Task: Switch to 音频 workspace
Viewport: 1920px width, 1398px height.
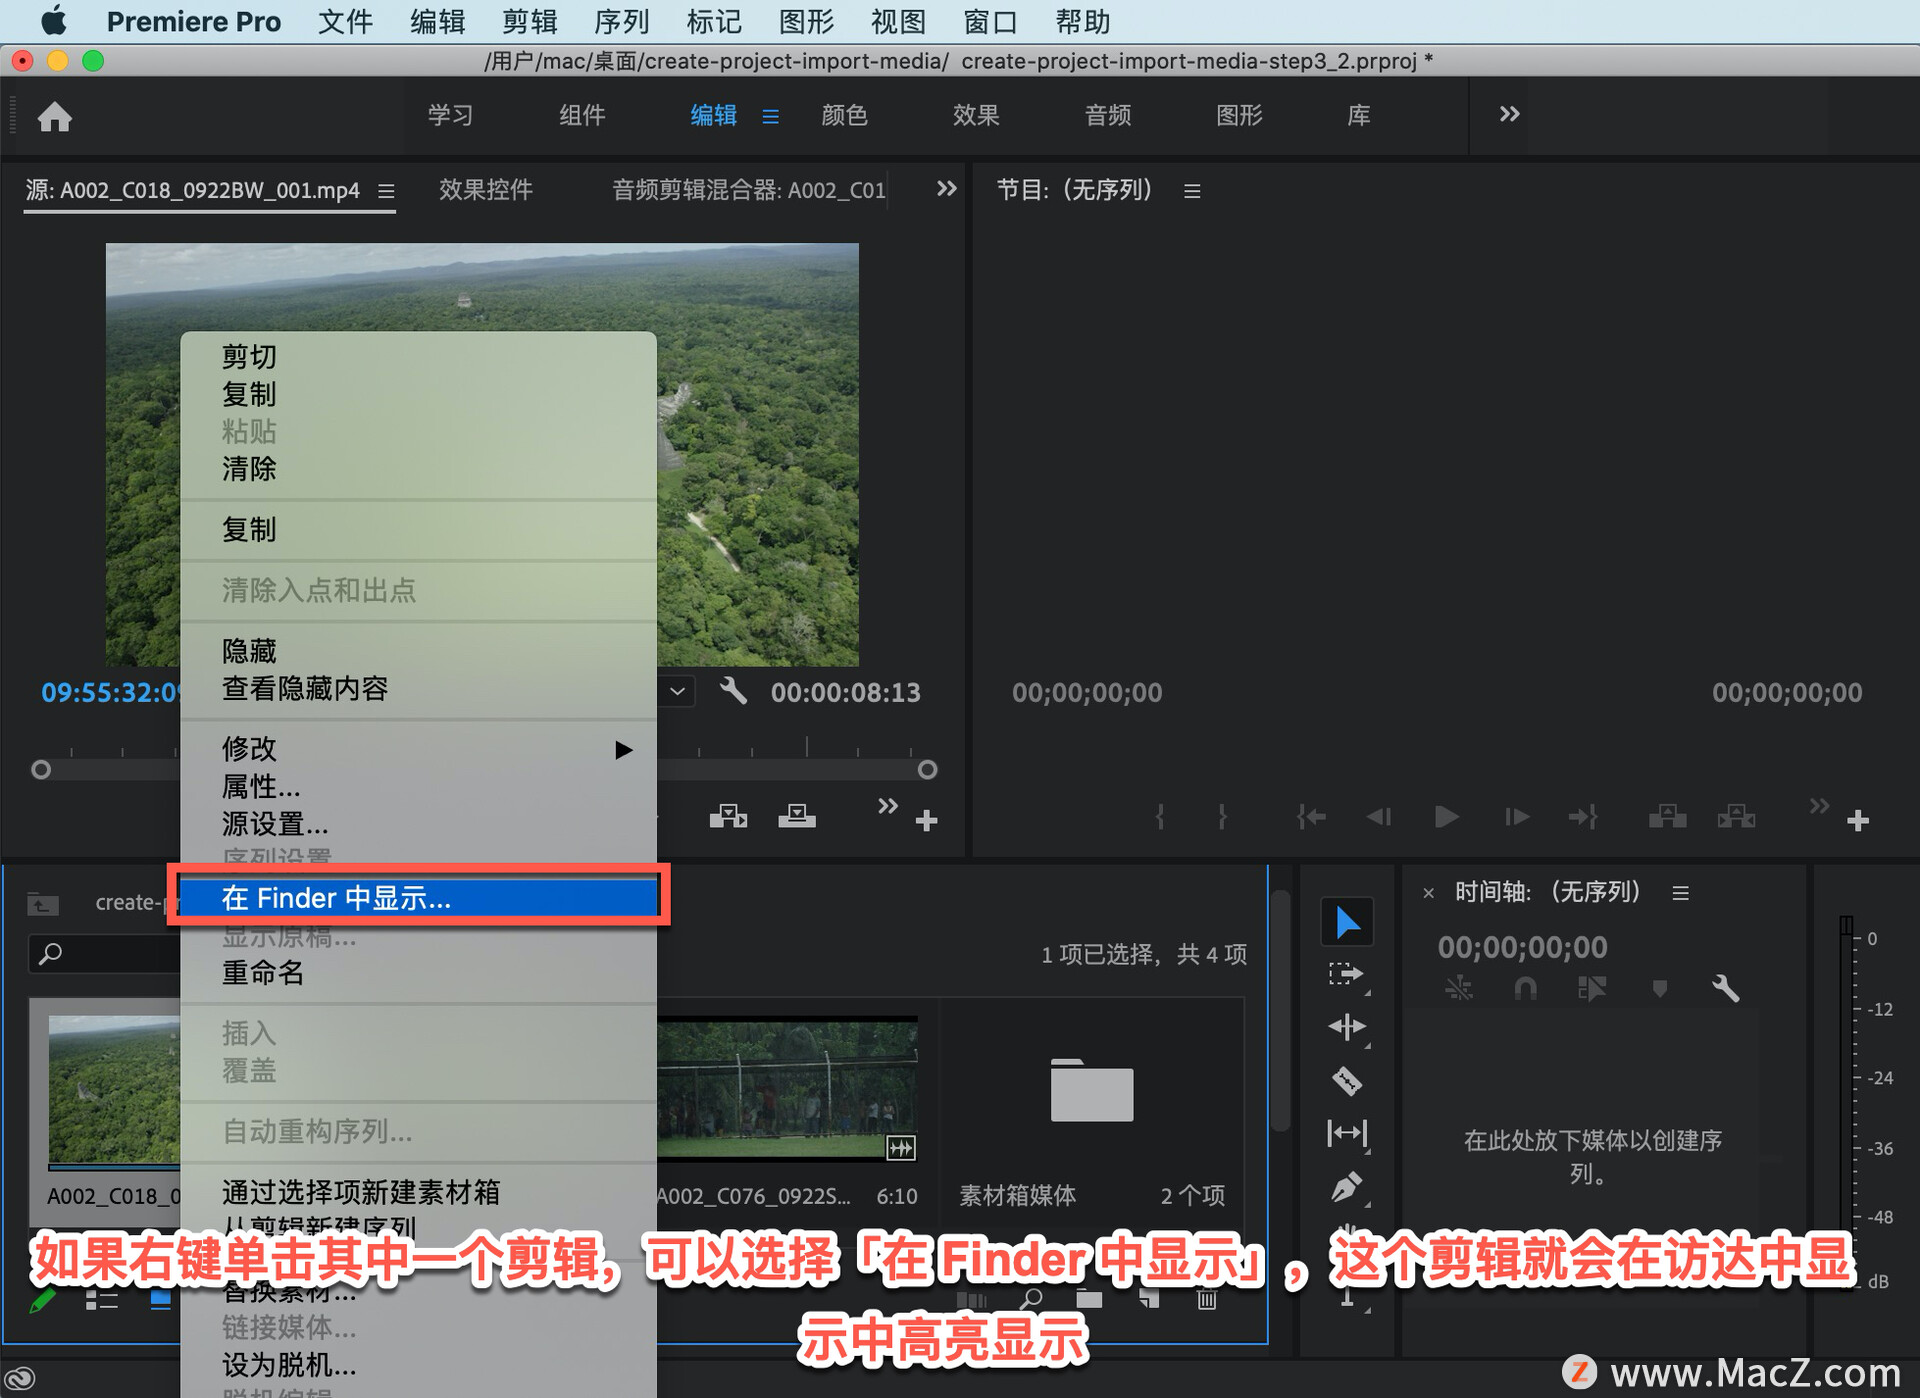Action: (1108, 115)
